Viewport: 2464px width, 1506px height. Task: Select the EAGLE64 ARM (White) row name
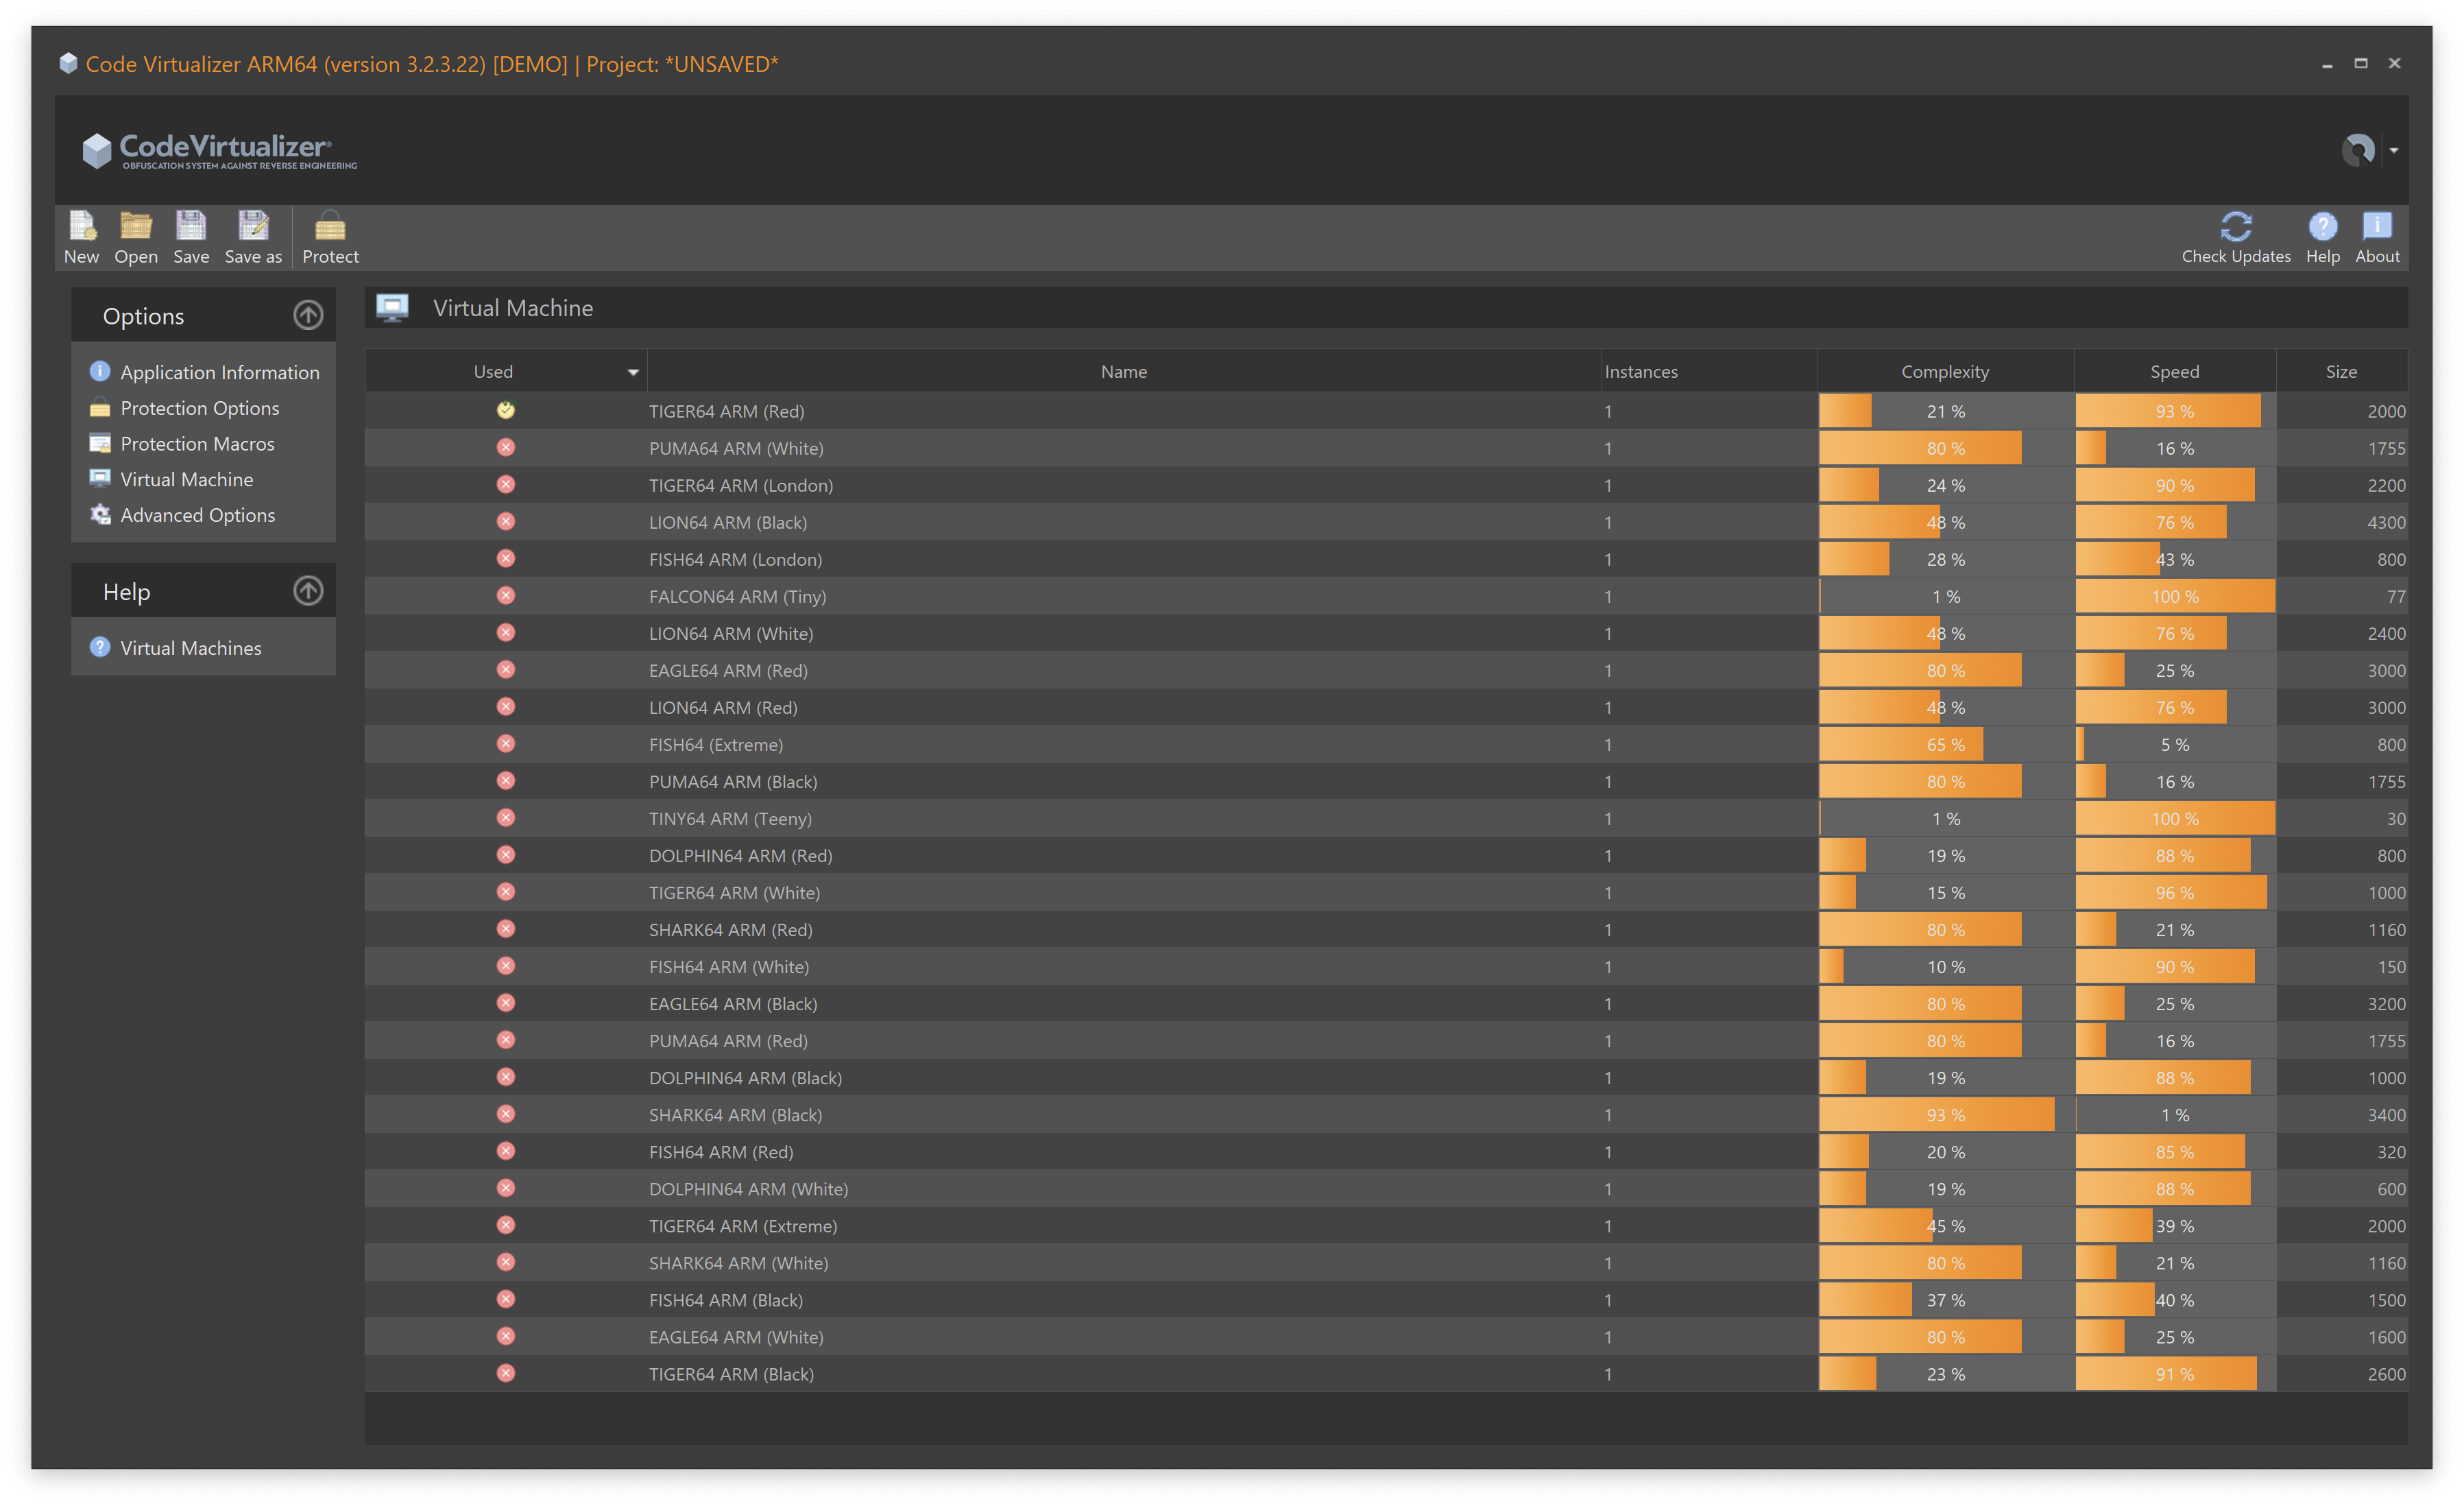(x=736, y=1337)
